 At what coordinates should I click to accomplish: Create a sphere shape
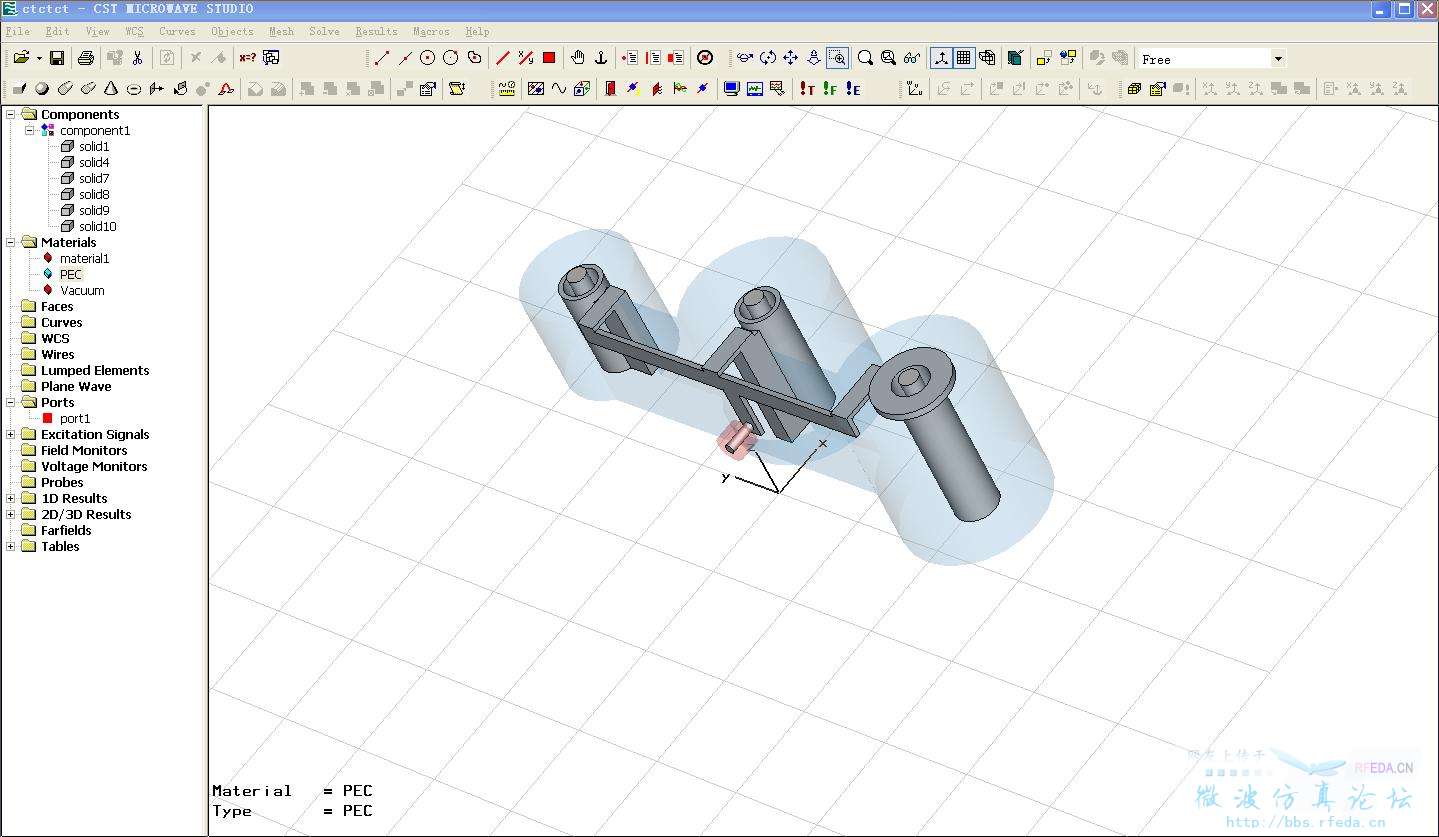point(42,89)
